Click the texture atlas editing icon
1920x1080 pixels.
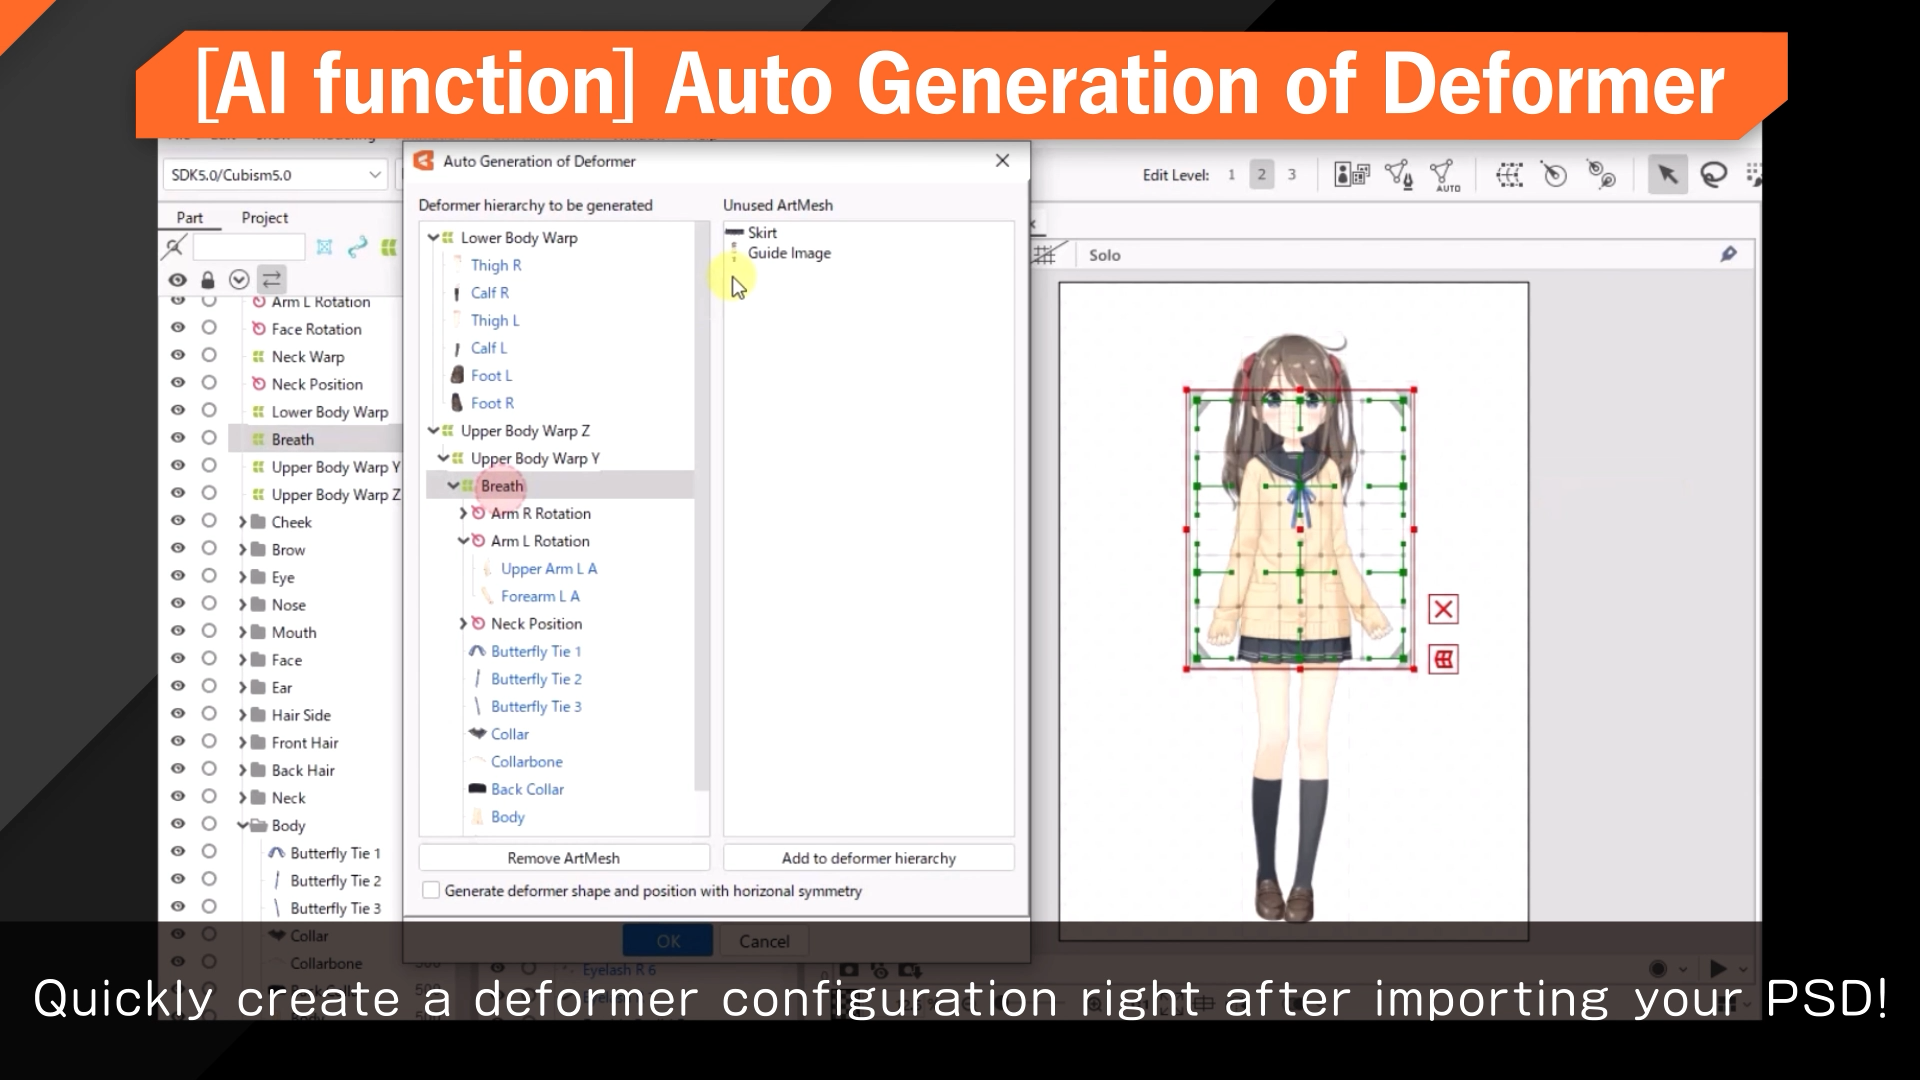click(x=1353, y=173)
